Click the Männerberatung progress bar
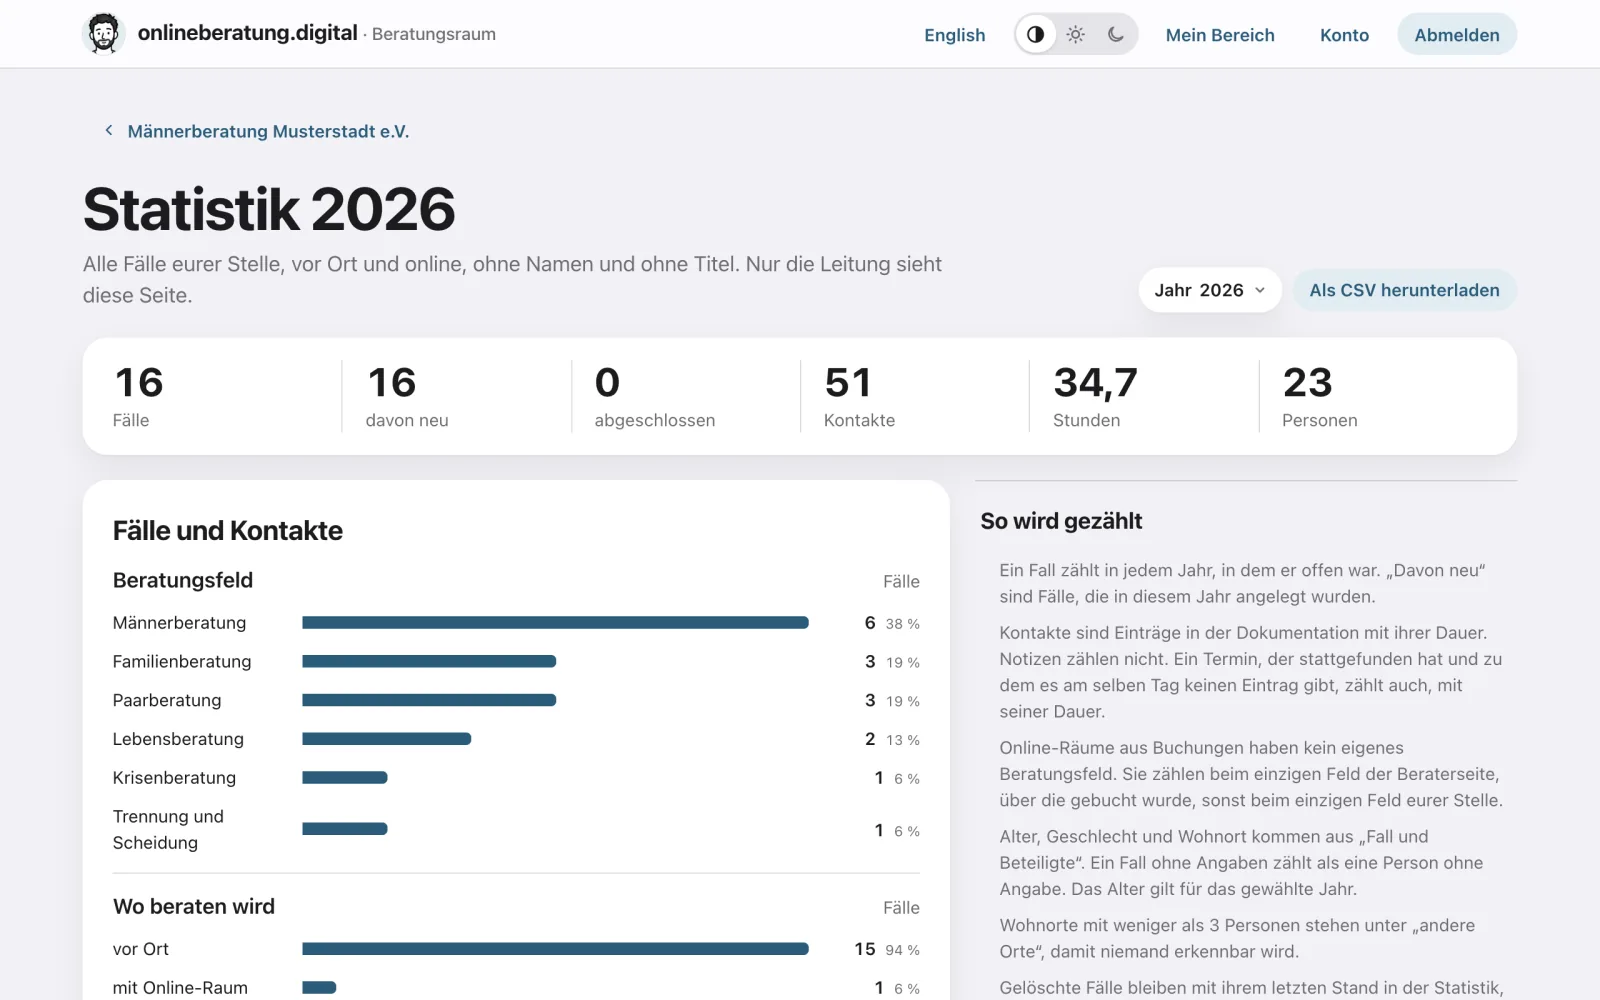The width and height of the screenshot is (1600, 1000). click(555, 623)
